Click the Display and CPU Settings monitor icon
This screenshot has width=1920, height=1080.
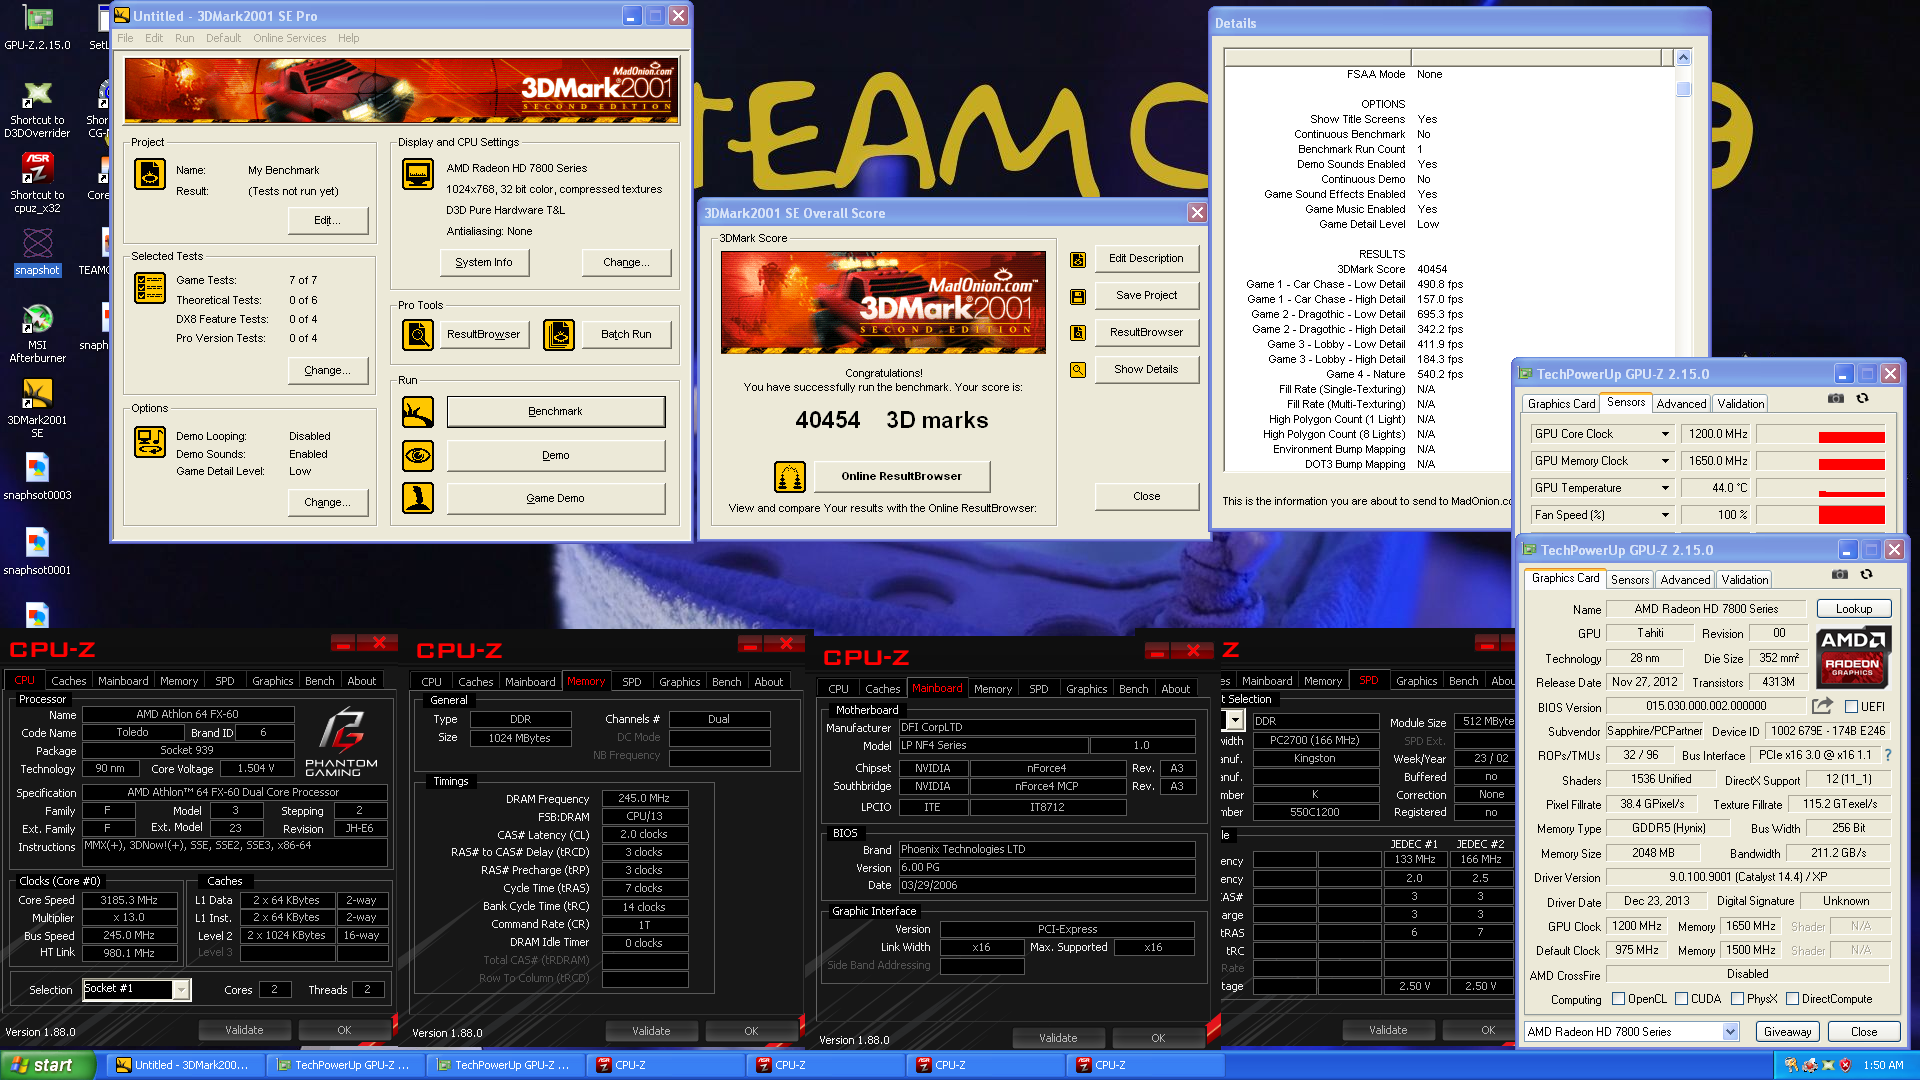click(x=417, y=174)
